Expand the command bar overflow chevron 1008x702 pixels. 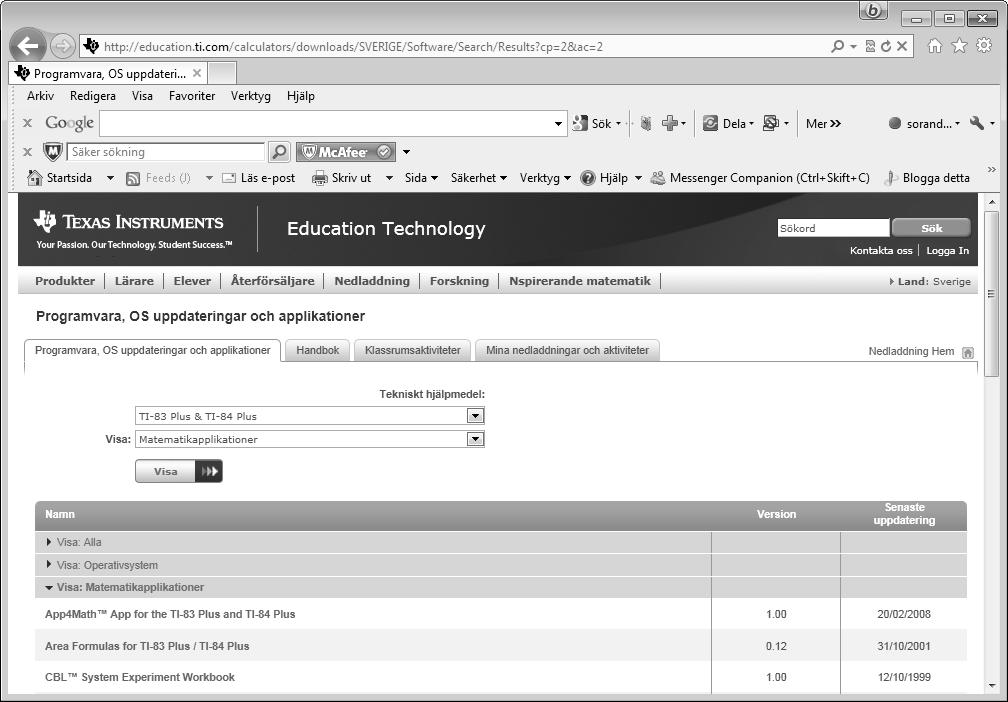(991, 170)
